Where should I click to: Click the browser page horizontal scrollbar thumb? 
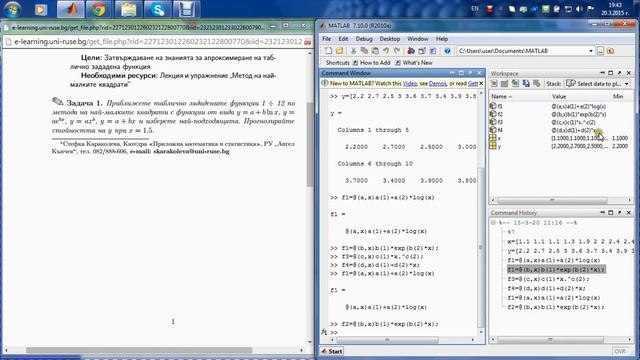click(139, 350)
